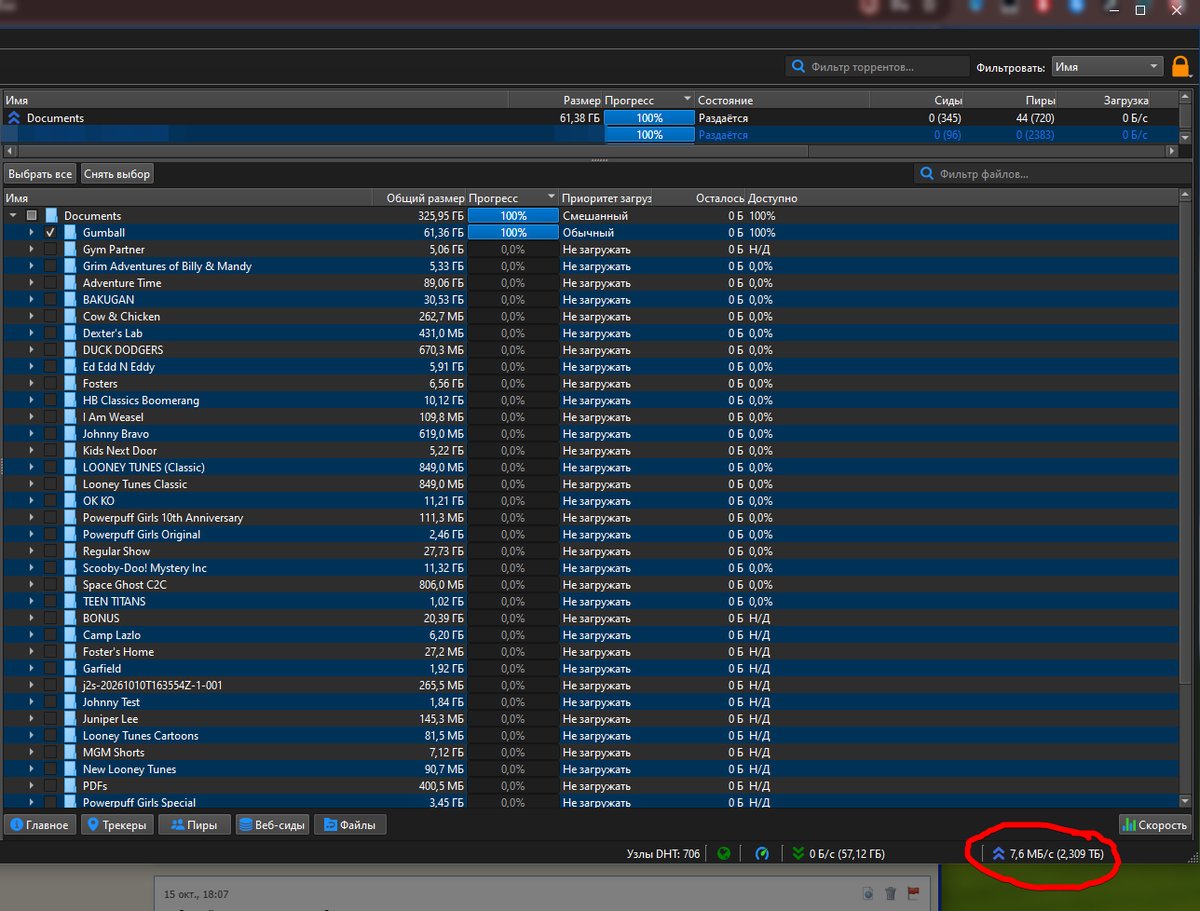
Task: Expand the Regular Show folder
Action: [31, 551]
